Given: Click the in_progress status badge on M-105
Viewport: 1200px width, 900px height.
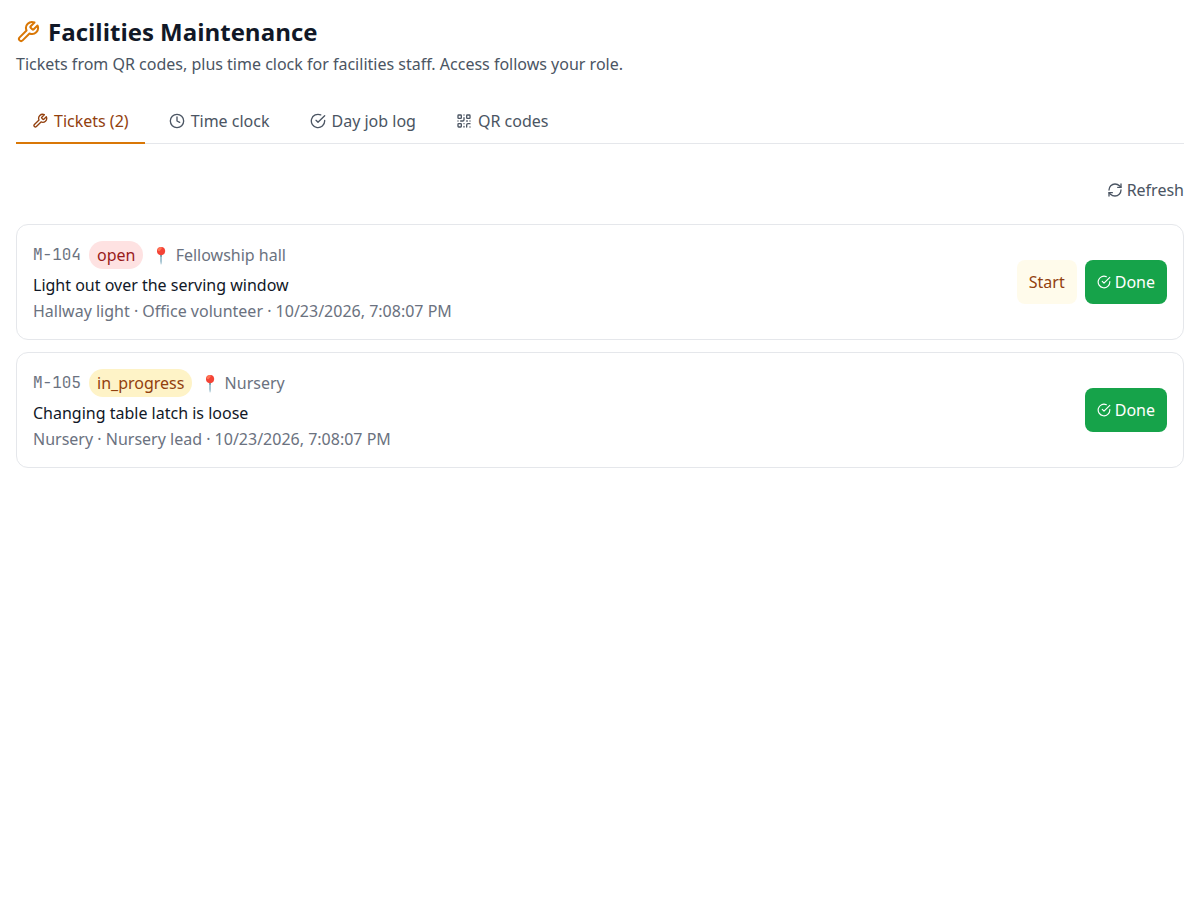Looking at the screenshot, I should pyautogui.click(x=140, y=383).
